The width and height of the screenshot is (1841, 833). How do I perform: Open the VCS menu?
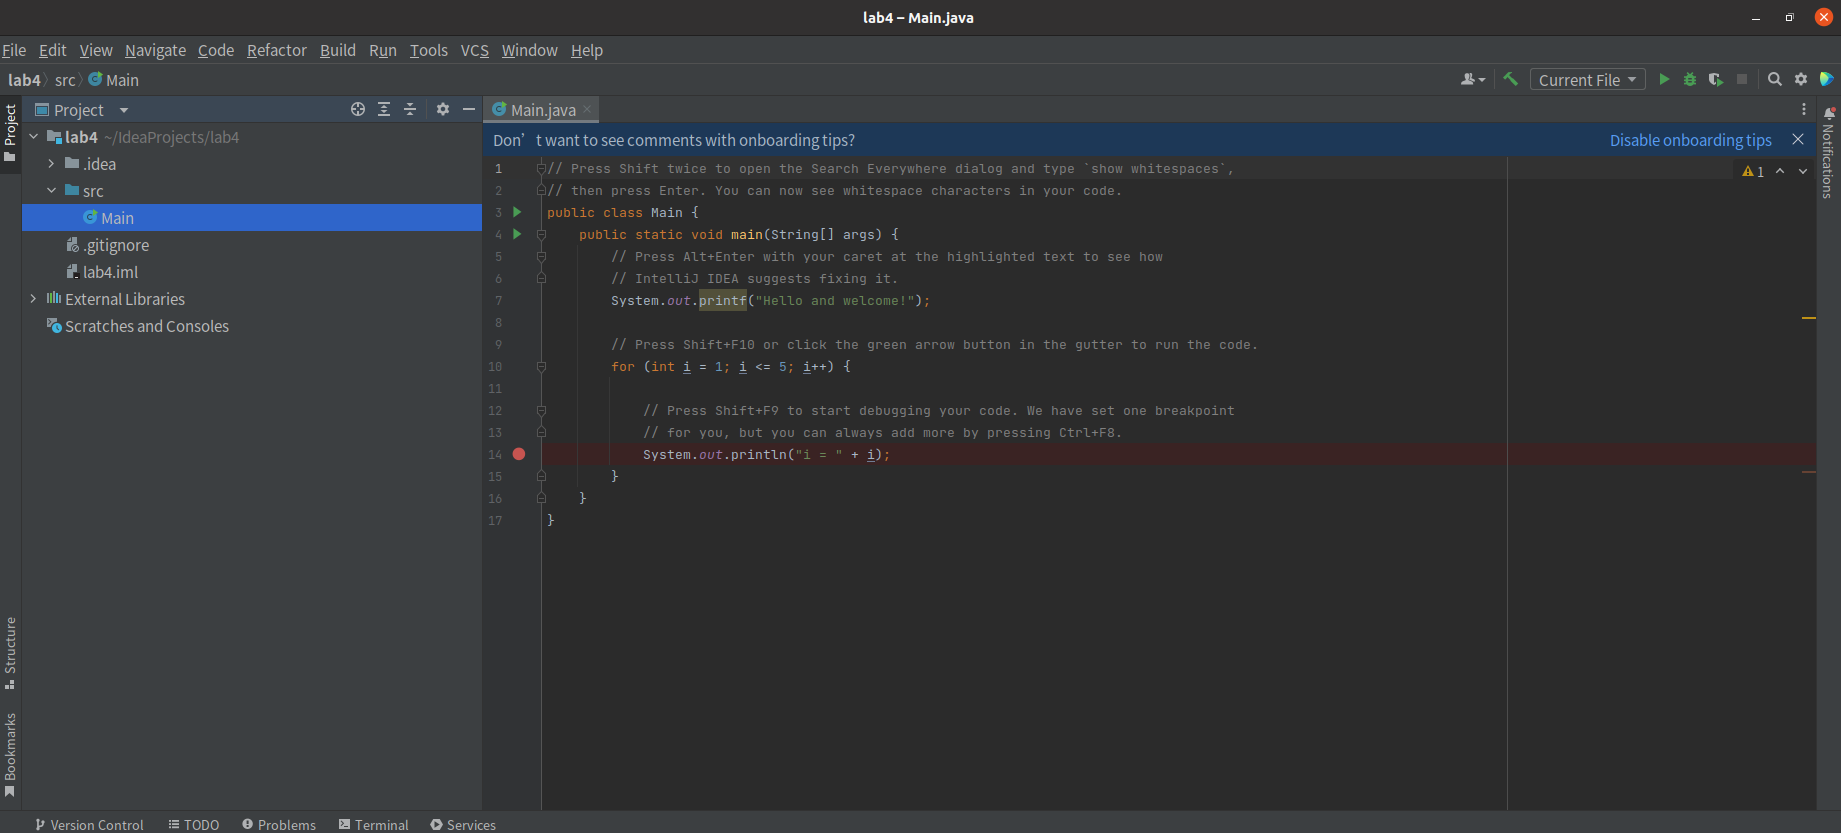(x=475, y=50)
